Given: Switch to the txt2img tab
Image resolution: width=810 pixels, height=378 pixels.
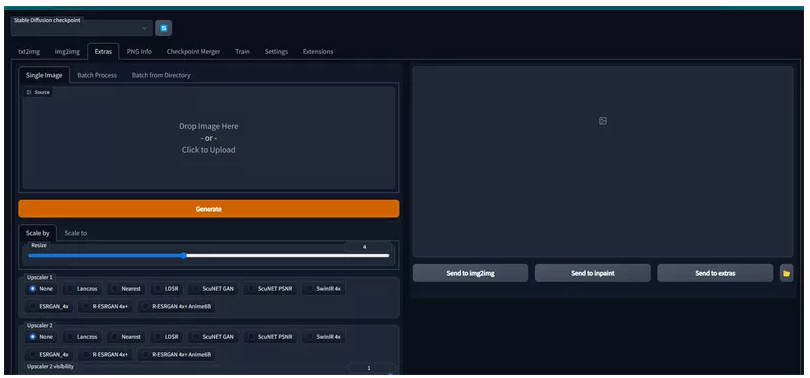Looking at the screenshot, I should (x=29, y=52).
